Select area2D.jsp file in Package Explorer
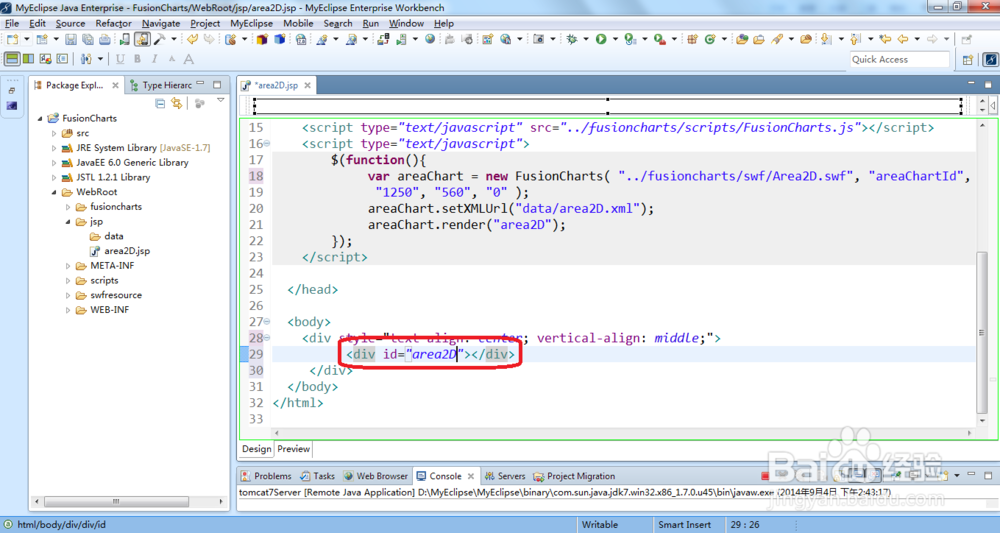 point(127,251)
